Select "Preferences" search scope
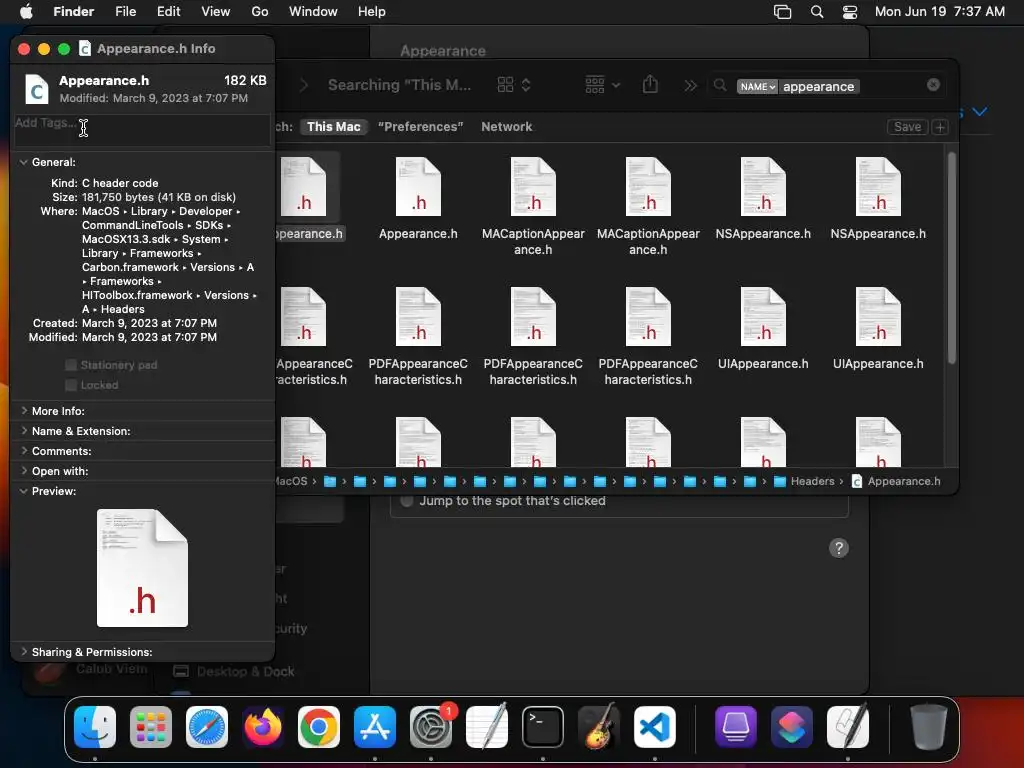The height and width of the screenshot is (768, 1024). [421, 127]
